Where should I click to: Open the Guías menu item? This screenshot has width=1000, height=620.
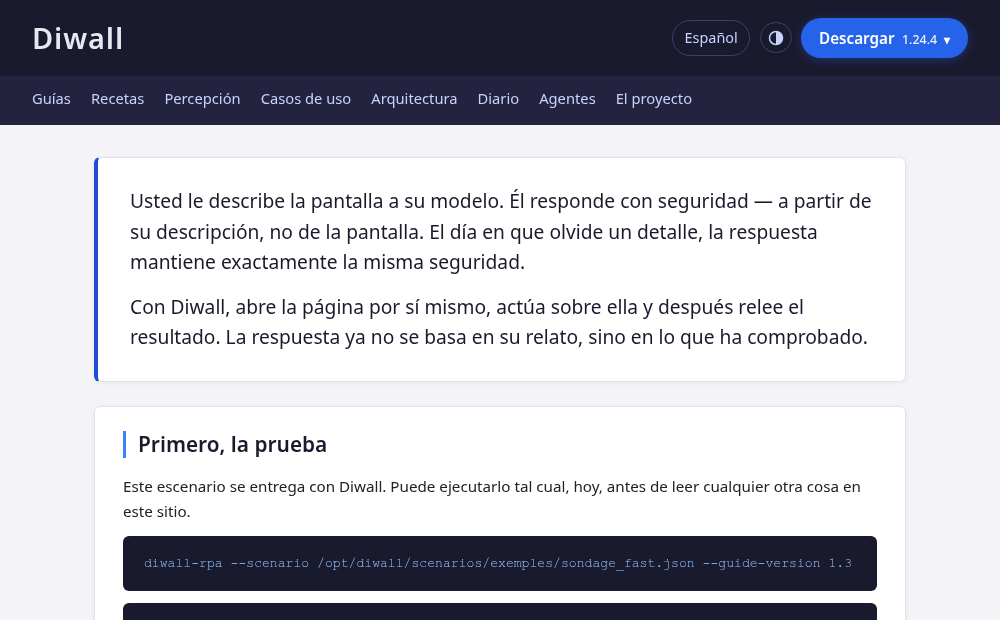coord(52,99)
